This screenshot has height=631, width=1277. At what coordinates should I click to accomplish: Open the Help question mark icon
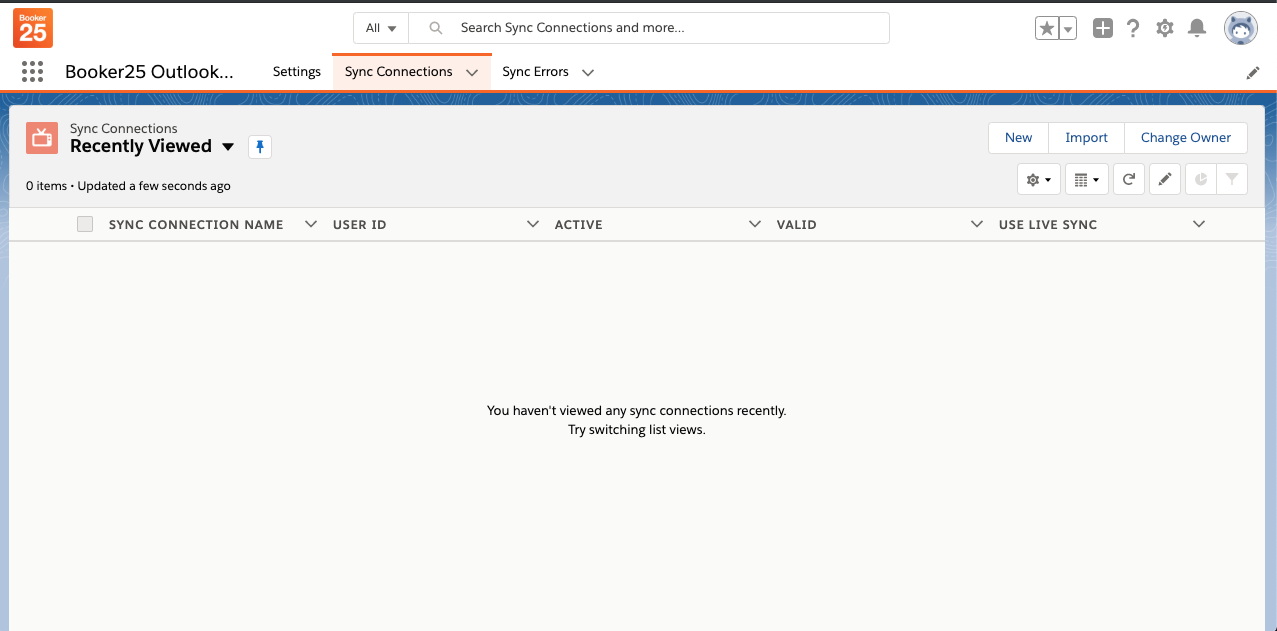point(1133,29)
